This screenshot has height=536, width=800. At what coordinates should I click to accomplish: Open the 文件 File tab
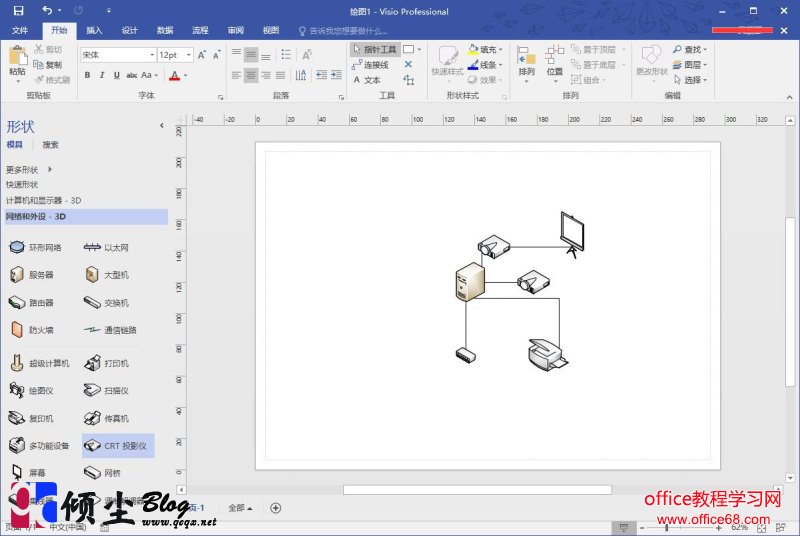pos(20,31)
